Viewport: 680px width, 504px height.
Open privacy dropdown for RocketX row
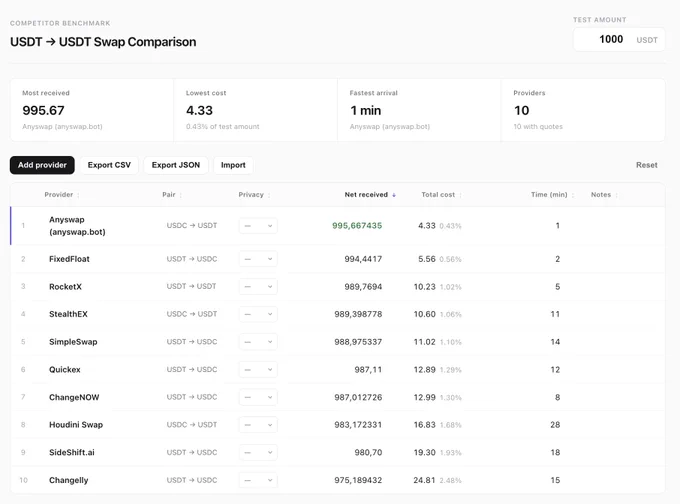point(258,287)
